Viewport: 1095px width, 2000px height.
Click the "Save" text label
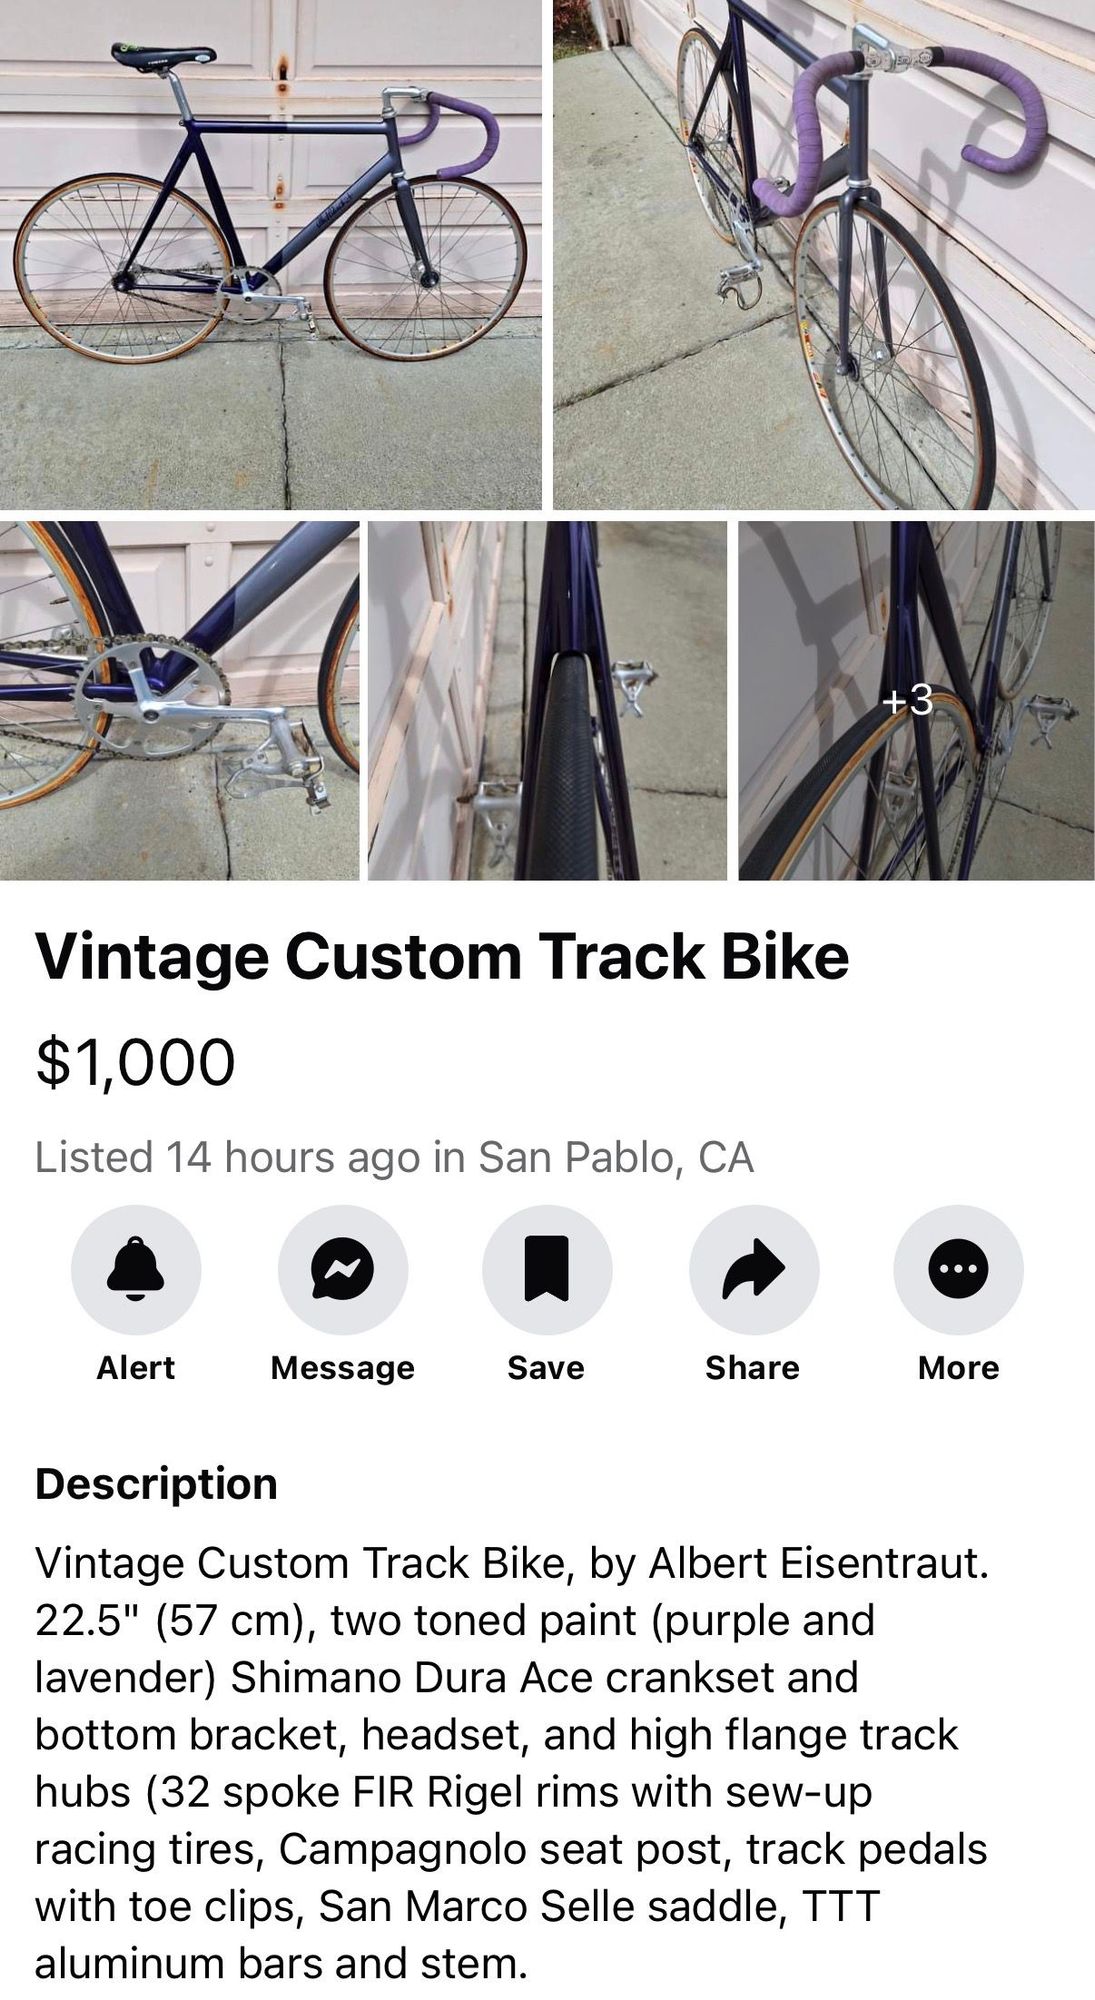[546, 1368]
